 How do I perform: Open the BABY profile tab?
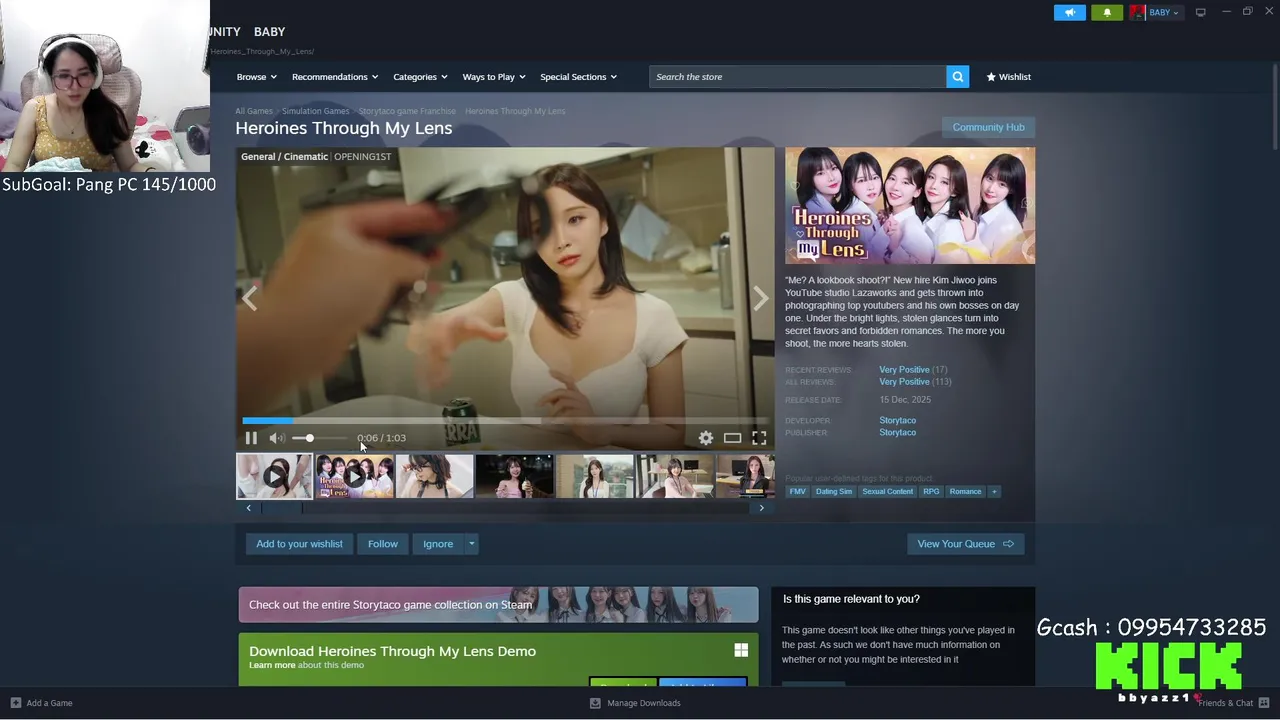pos(269,32)
